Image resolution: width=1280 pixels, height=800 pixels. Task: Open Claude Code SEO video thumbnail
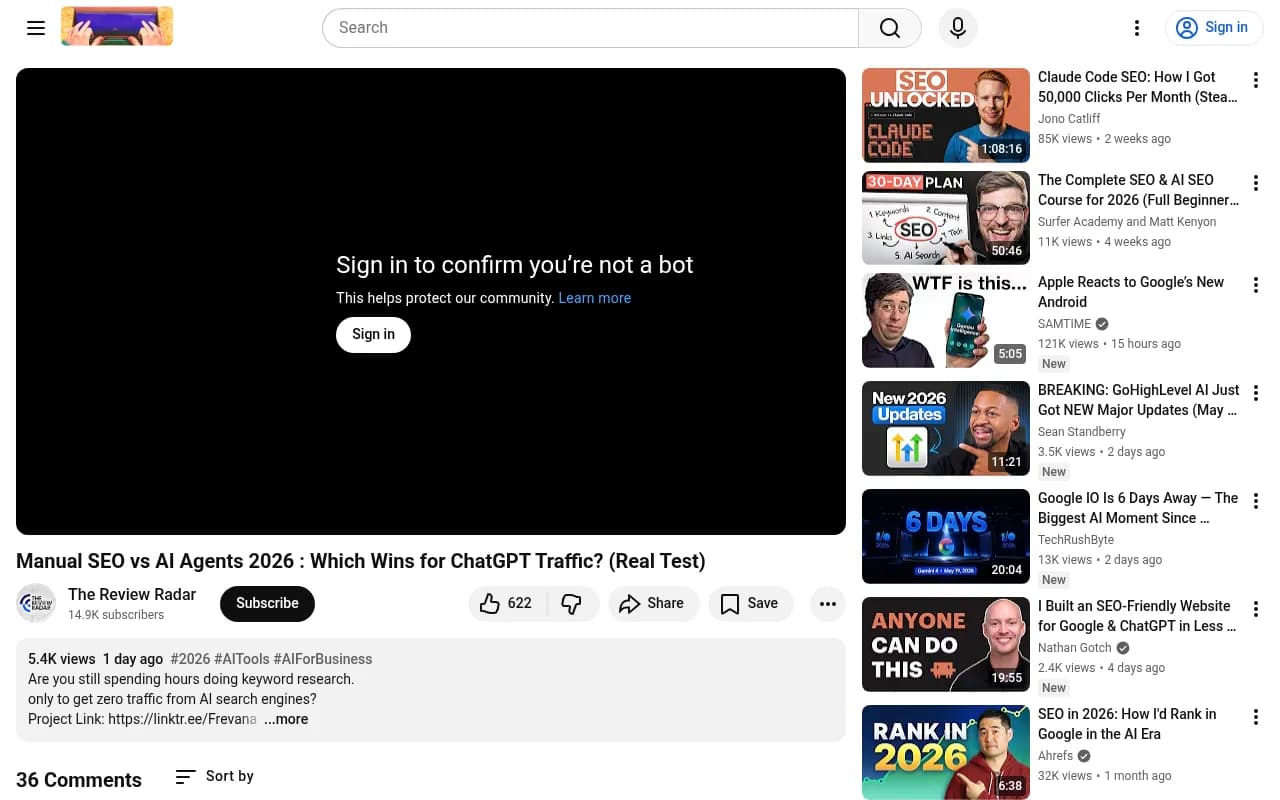pos(946,115)
